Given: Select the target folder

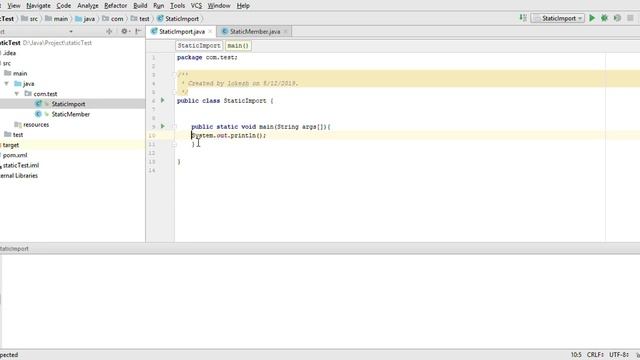Looking at the screenshot, I should [11, 145].
